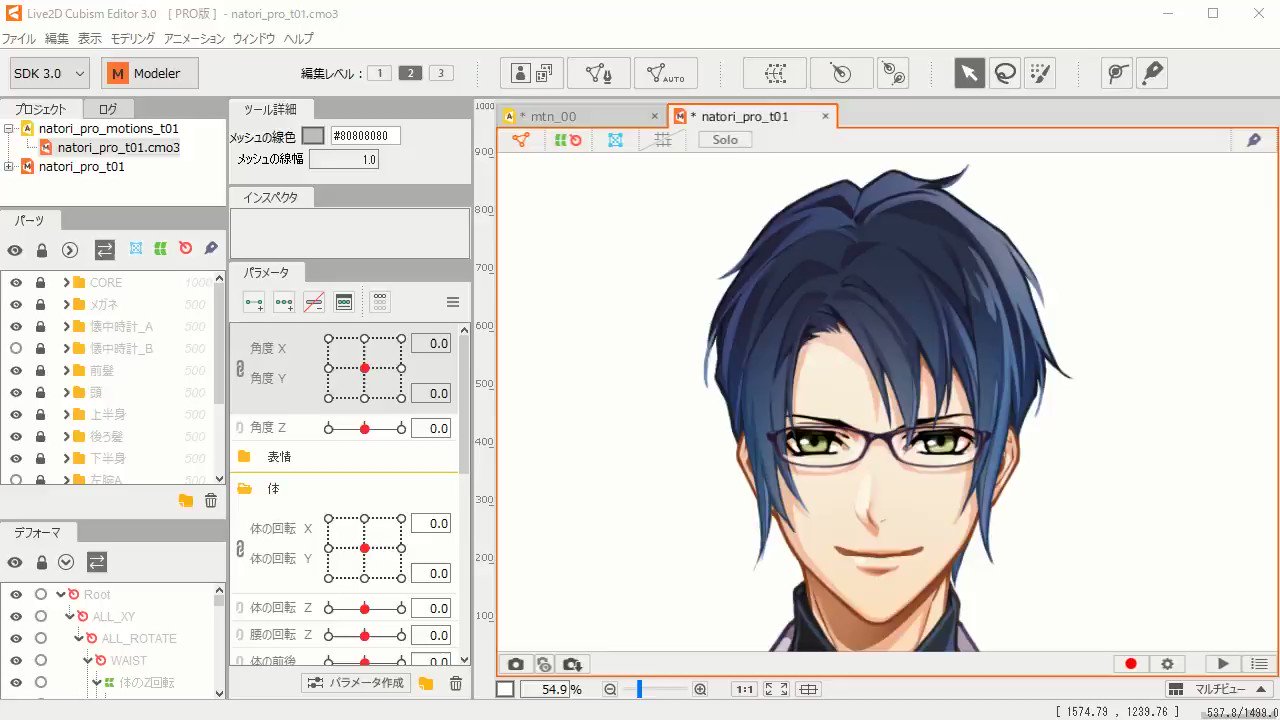Create new parameter group folder

[426, 683]
